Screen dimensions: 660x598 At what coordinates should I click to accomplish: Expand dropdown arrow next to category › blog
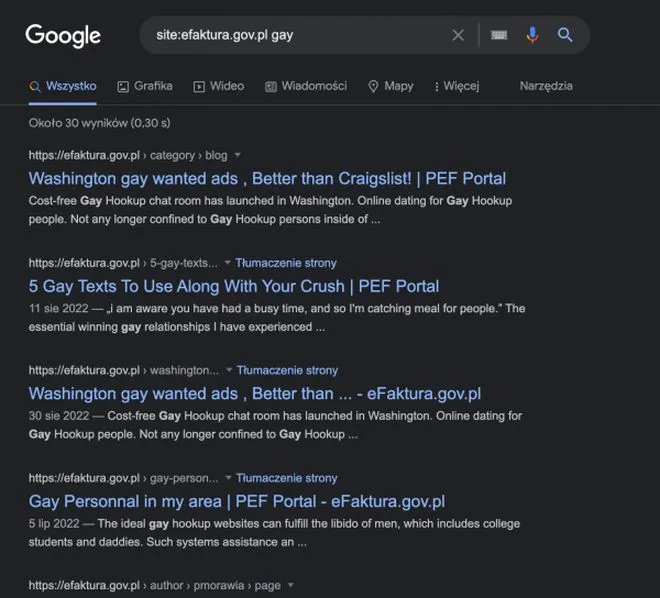coord(237,155)
